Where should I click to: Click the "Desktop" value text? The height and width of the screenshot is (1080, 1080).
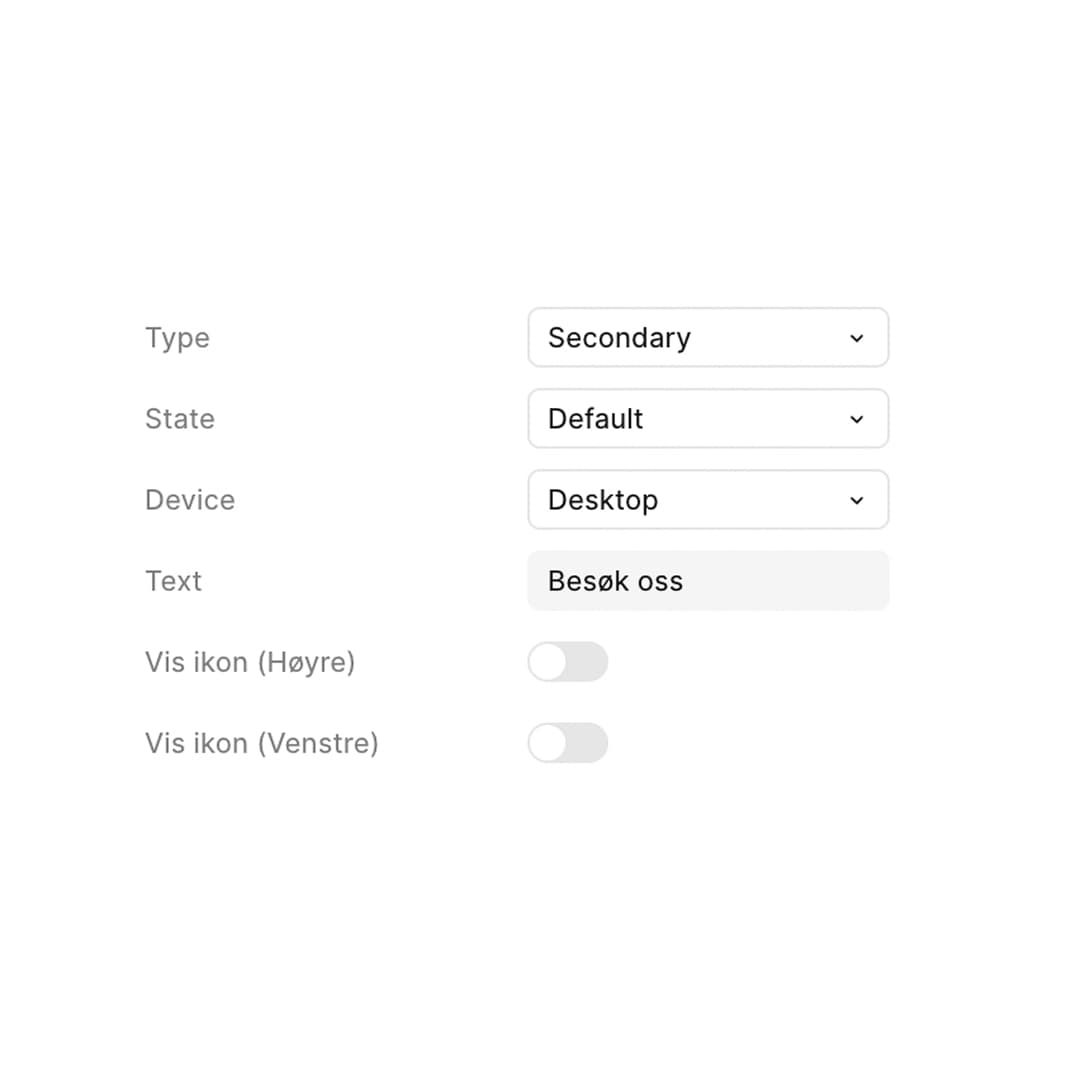[x=603, y=500]
